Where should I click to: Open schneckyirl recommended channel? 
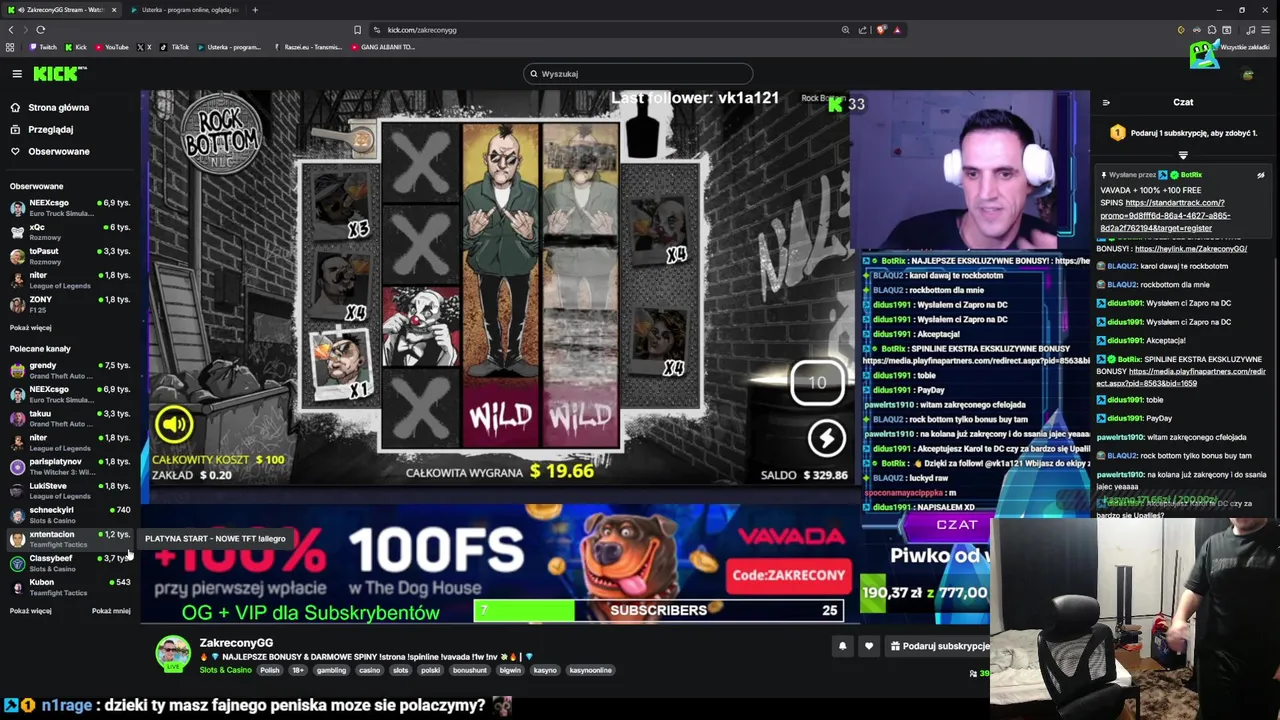click(70, 514)
